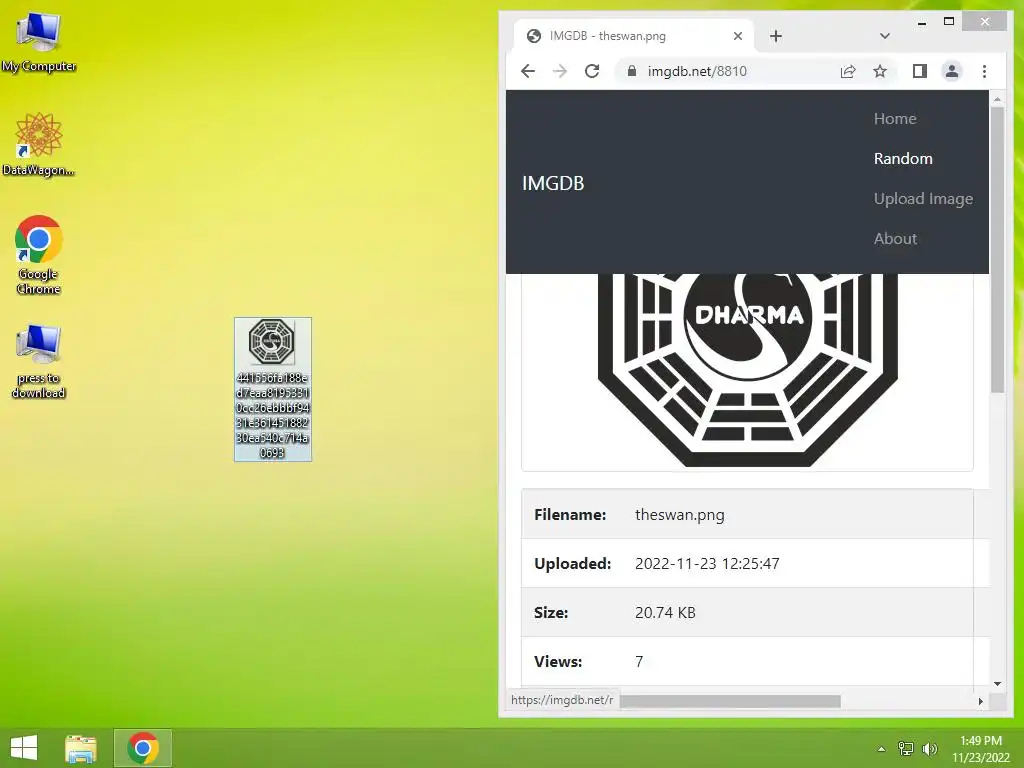Open a new tab with plus button

[776, 36]
